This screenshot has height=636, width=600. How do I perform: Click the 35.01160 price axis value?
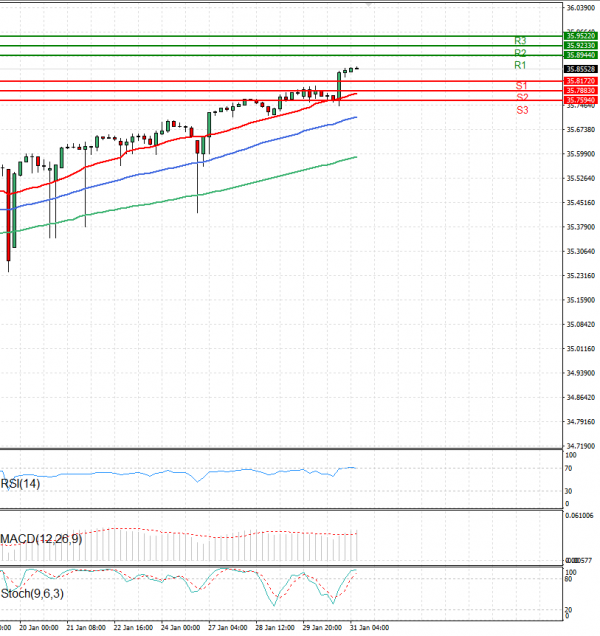(x=581, y=349)
